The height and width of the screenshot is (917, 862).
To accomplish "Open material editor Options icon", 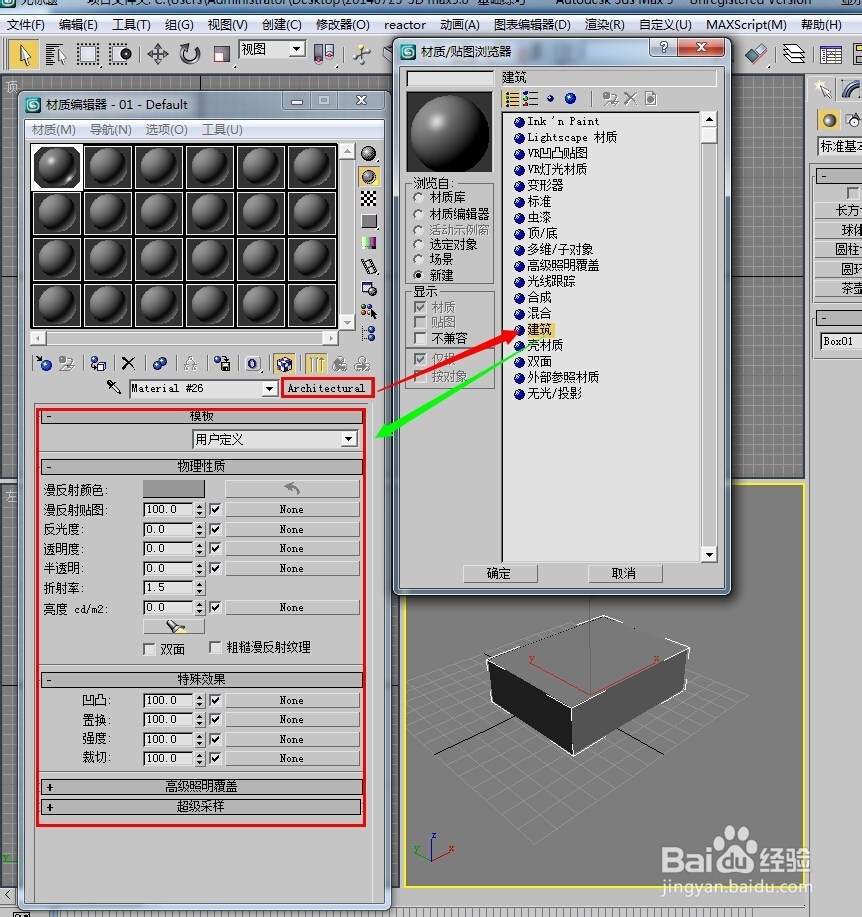I will click(368, 288).
